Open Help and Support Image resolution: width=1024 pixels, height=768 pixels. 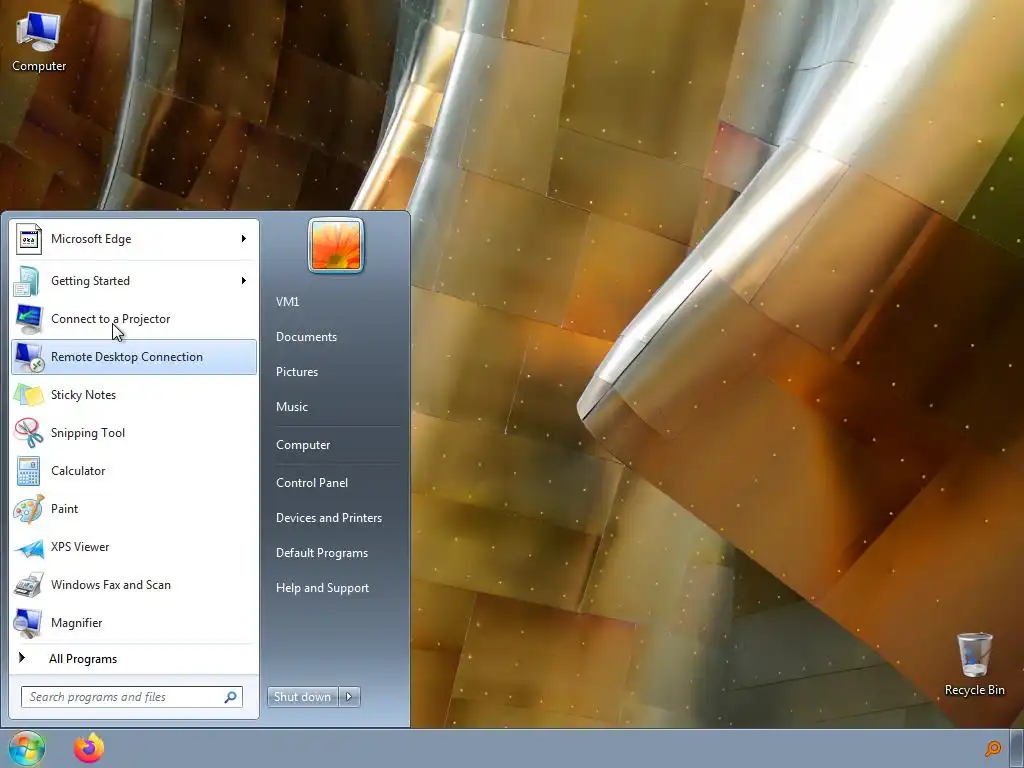click(x=323, y=588)
